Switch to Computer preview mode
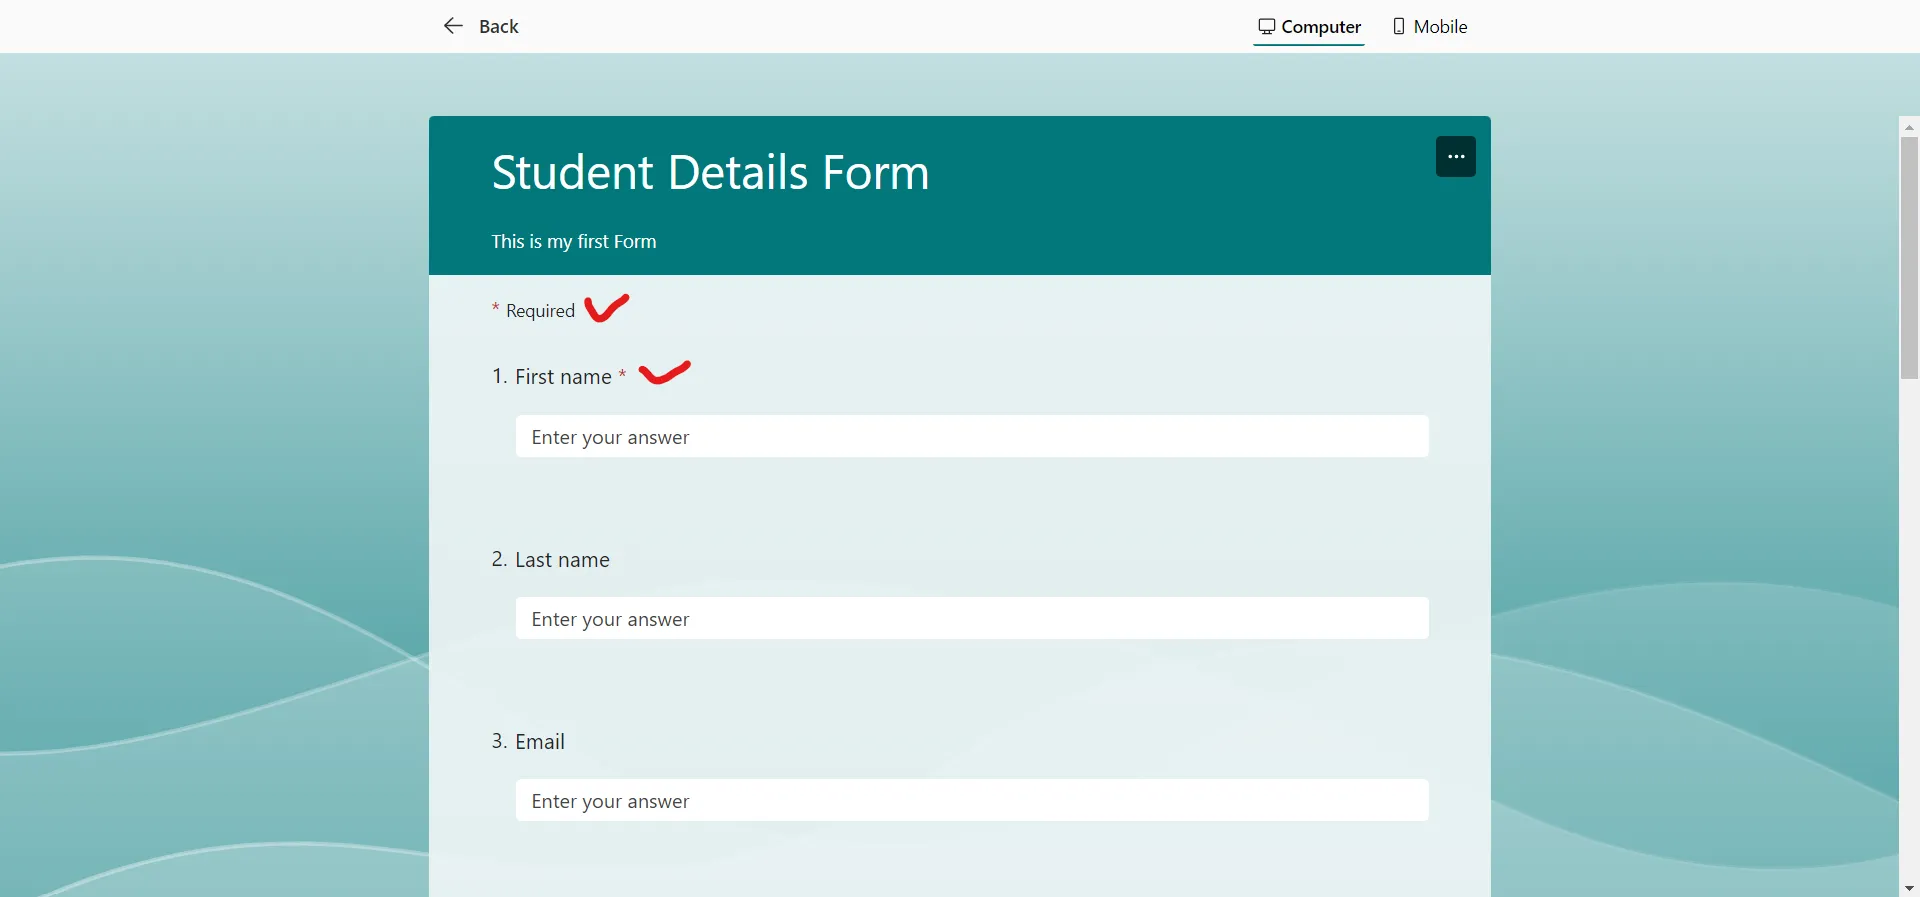 click(x=1309, y=27)
